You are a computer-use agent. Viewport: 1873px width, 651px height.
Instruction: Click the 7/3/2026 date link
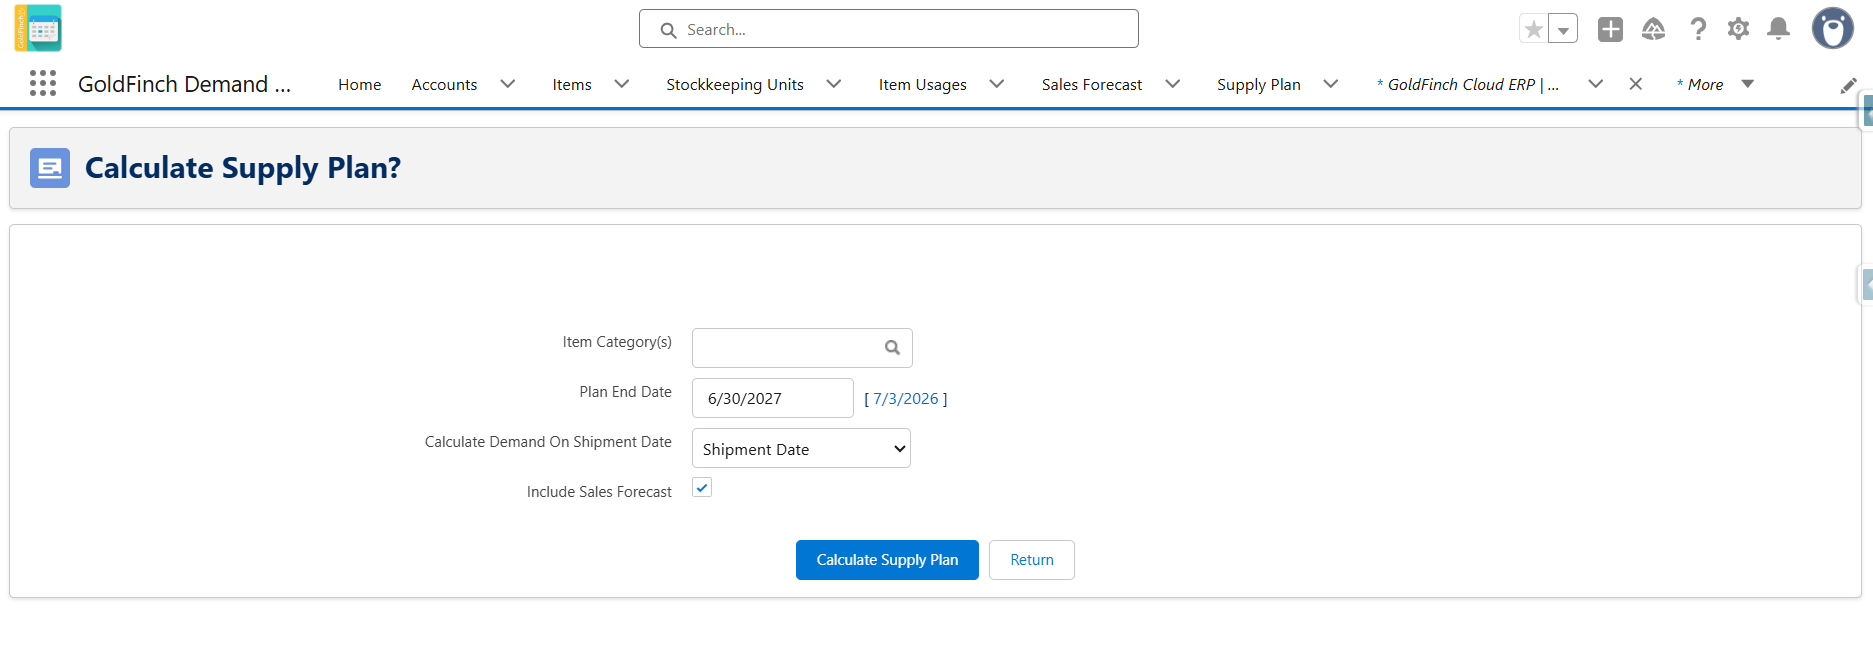point(906,399)
